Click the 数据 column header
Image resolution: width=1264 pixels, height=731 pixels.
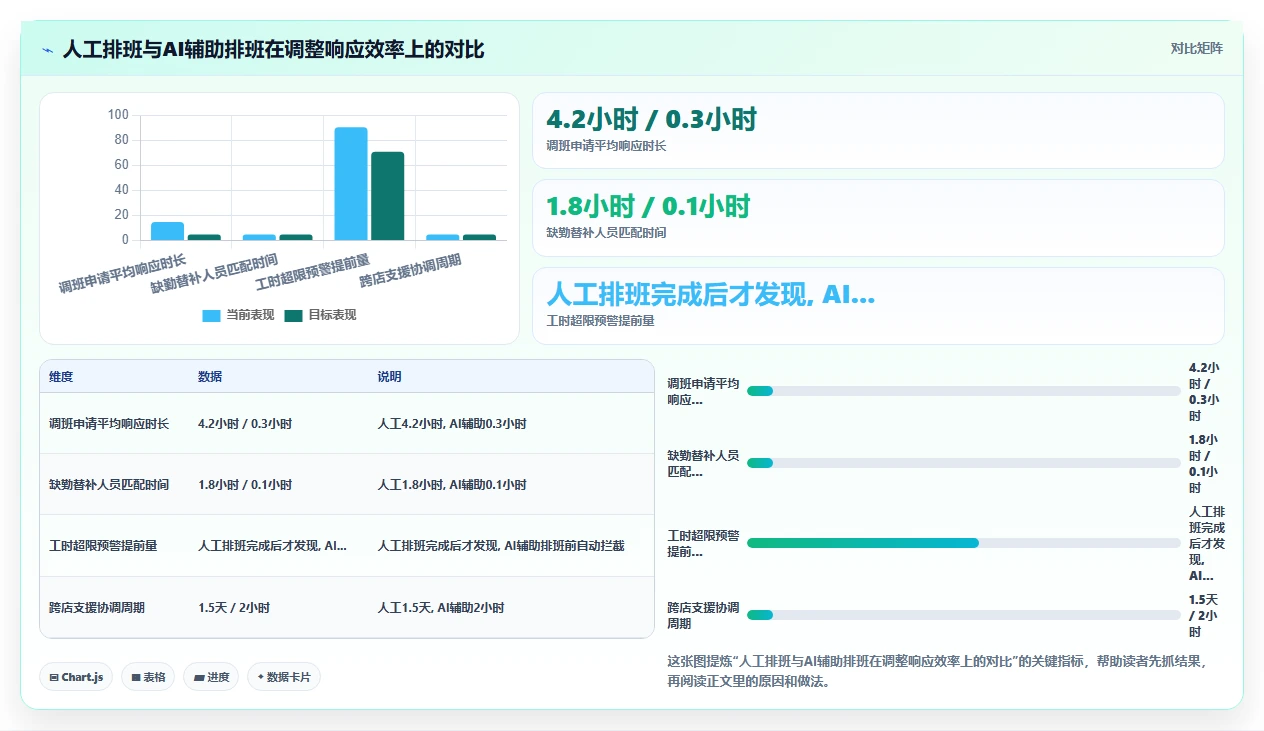pos(210,377)
